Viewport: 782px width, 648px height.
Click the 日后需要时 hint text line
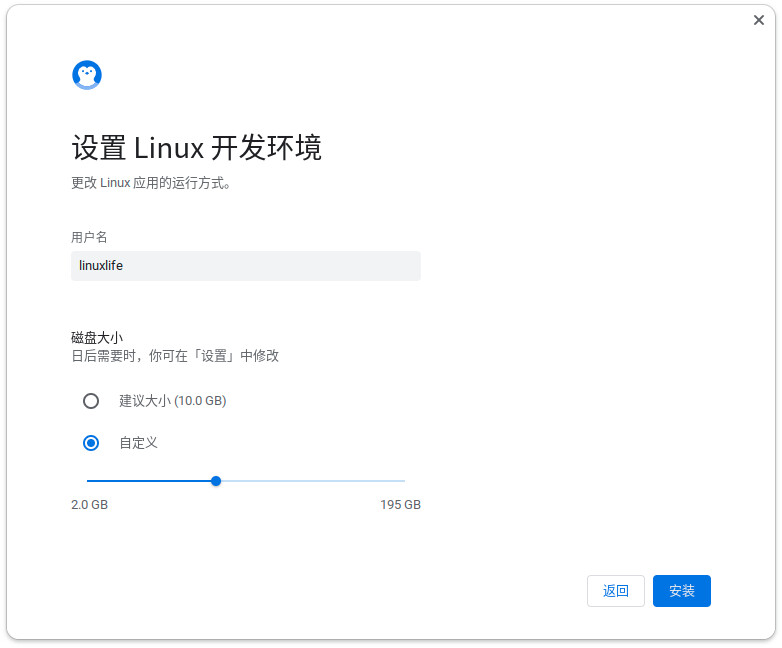pyautogui.click(x=175, y=356)
